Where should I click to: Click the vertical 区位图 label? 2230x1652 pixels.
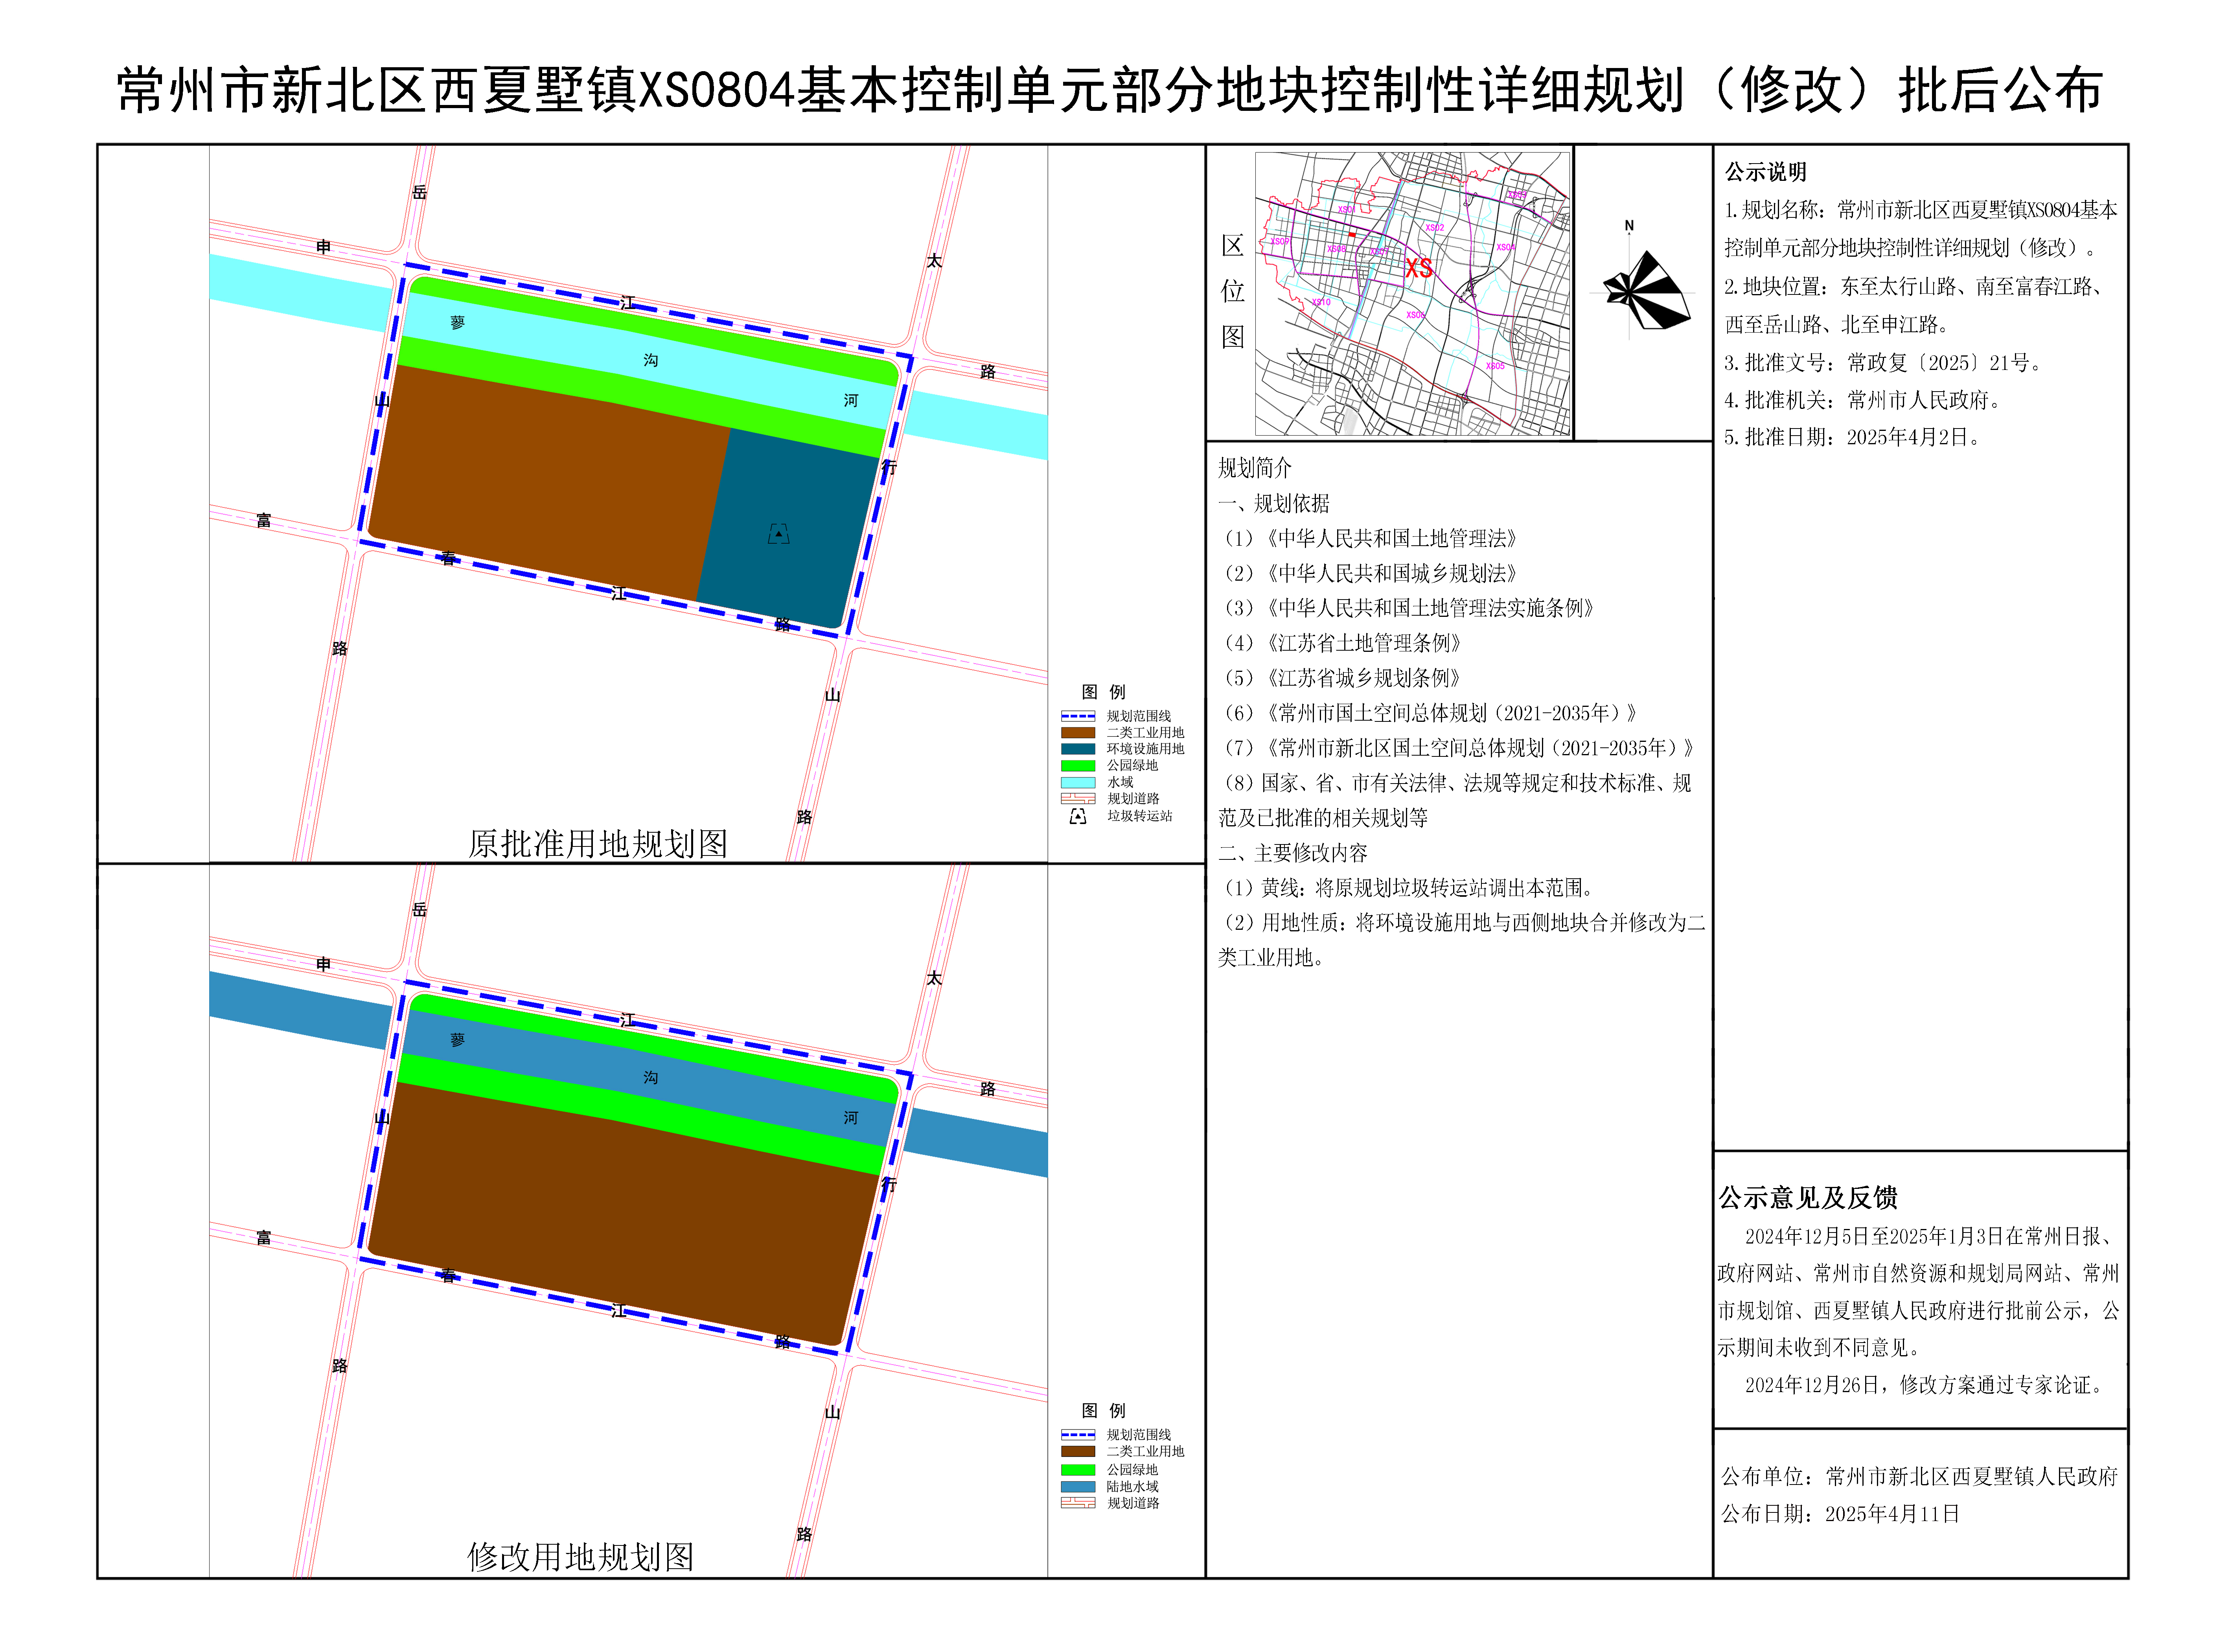pos(1232,291)
